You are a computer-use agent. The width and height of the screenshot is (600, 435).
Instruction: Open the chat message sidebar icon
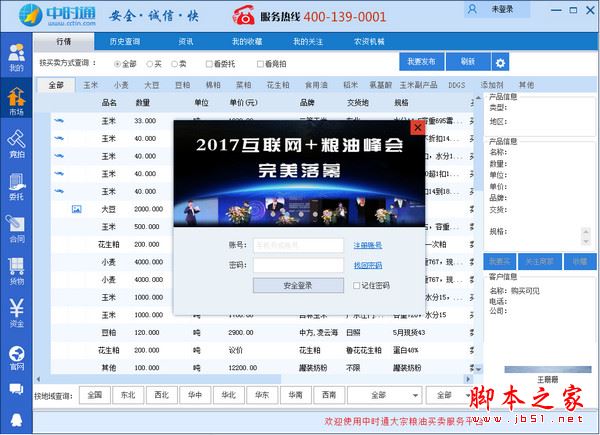click(x=16, y=389)
